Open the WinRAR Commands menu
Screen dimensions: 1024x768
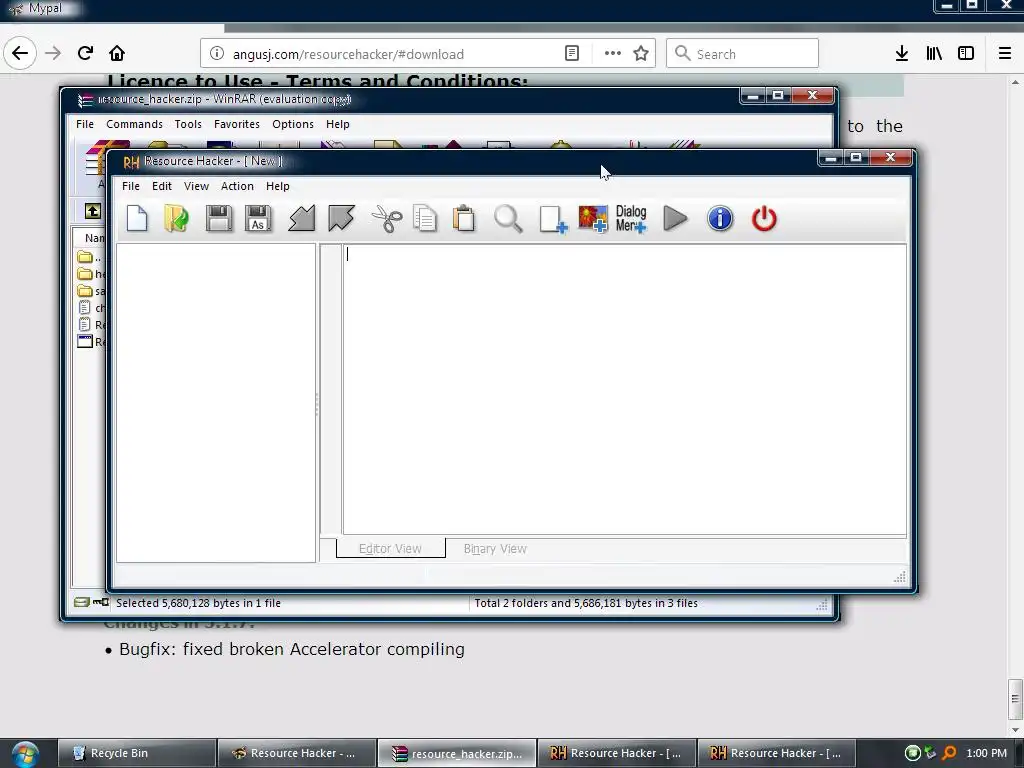tap(135, 124)
